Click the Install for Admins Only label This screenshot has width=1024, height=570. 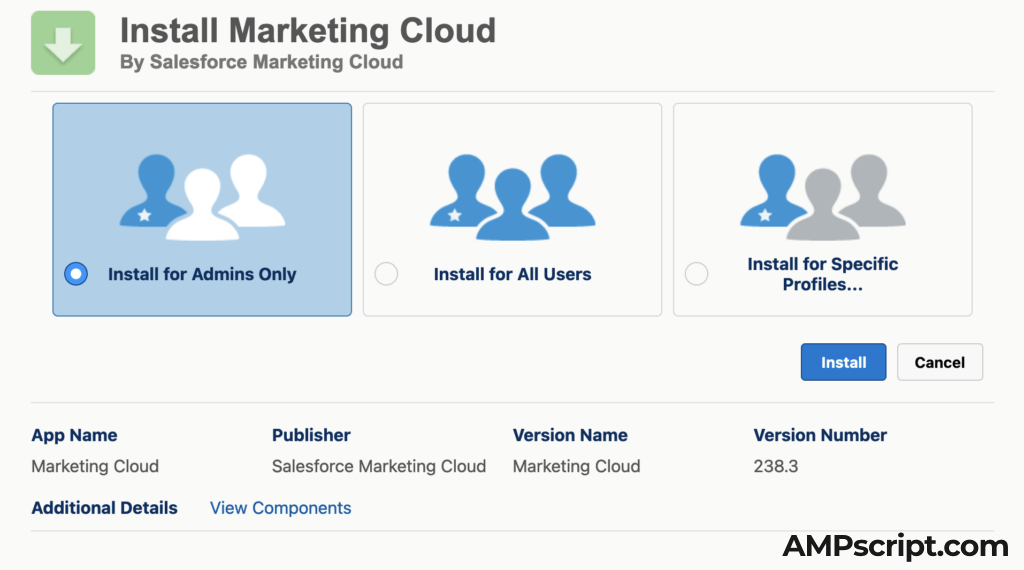(202, 274)
